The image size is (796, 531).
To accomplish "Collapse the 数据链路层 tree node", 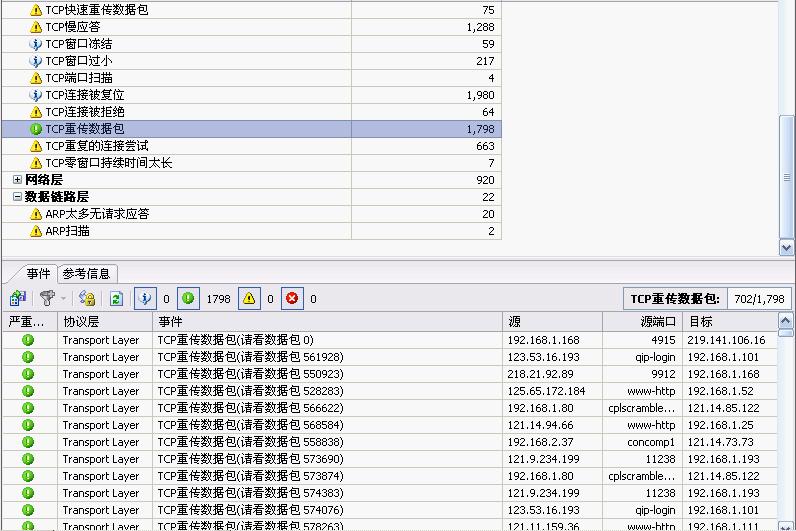I will (17, 196).
